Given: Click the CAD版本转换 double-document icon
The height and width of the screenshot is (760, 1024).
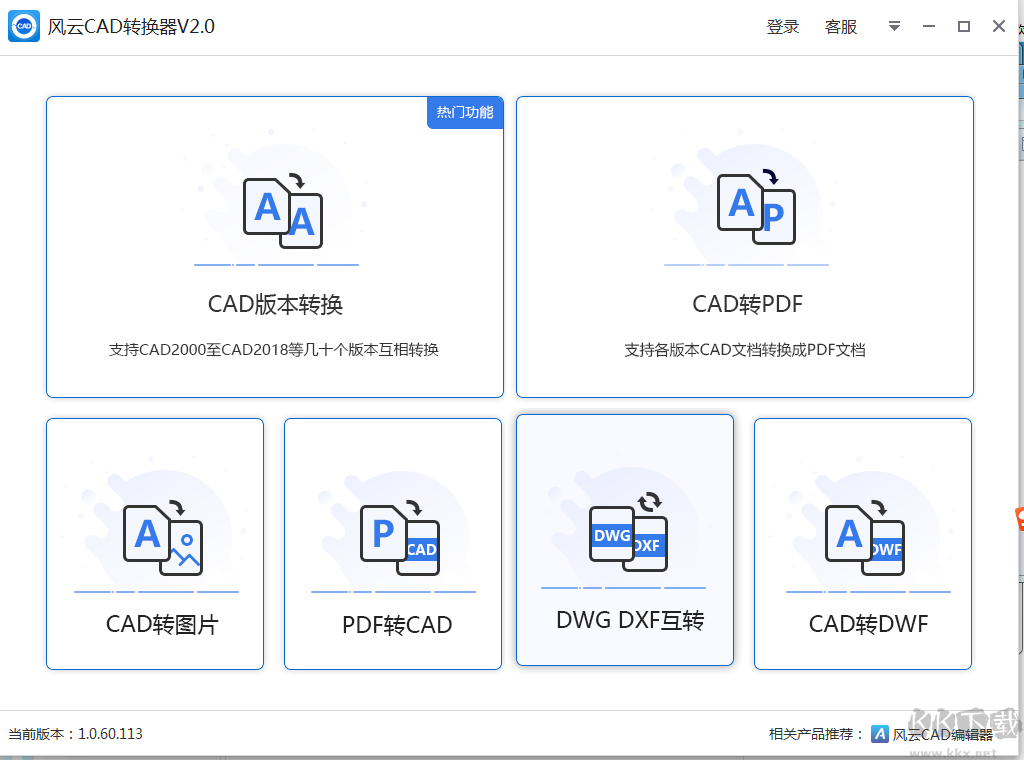Looking at the screenshot, I should point(283,211).
